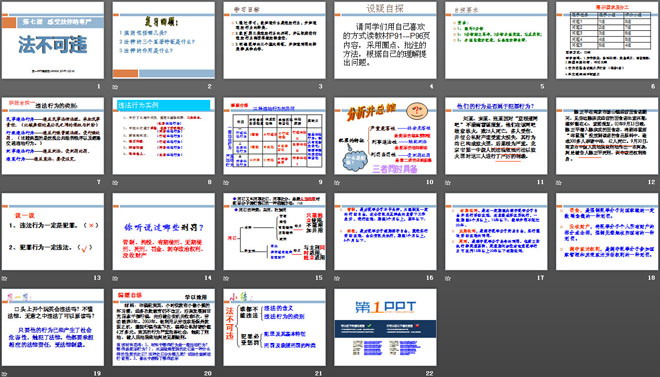Click the animation star icon under slide 2

pyautogui.click(x=115, y=87)
